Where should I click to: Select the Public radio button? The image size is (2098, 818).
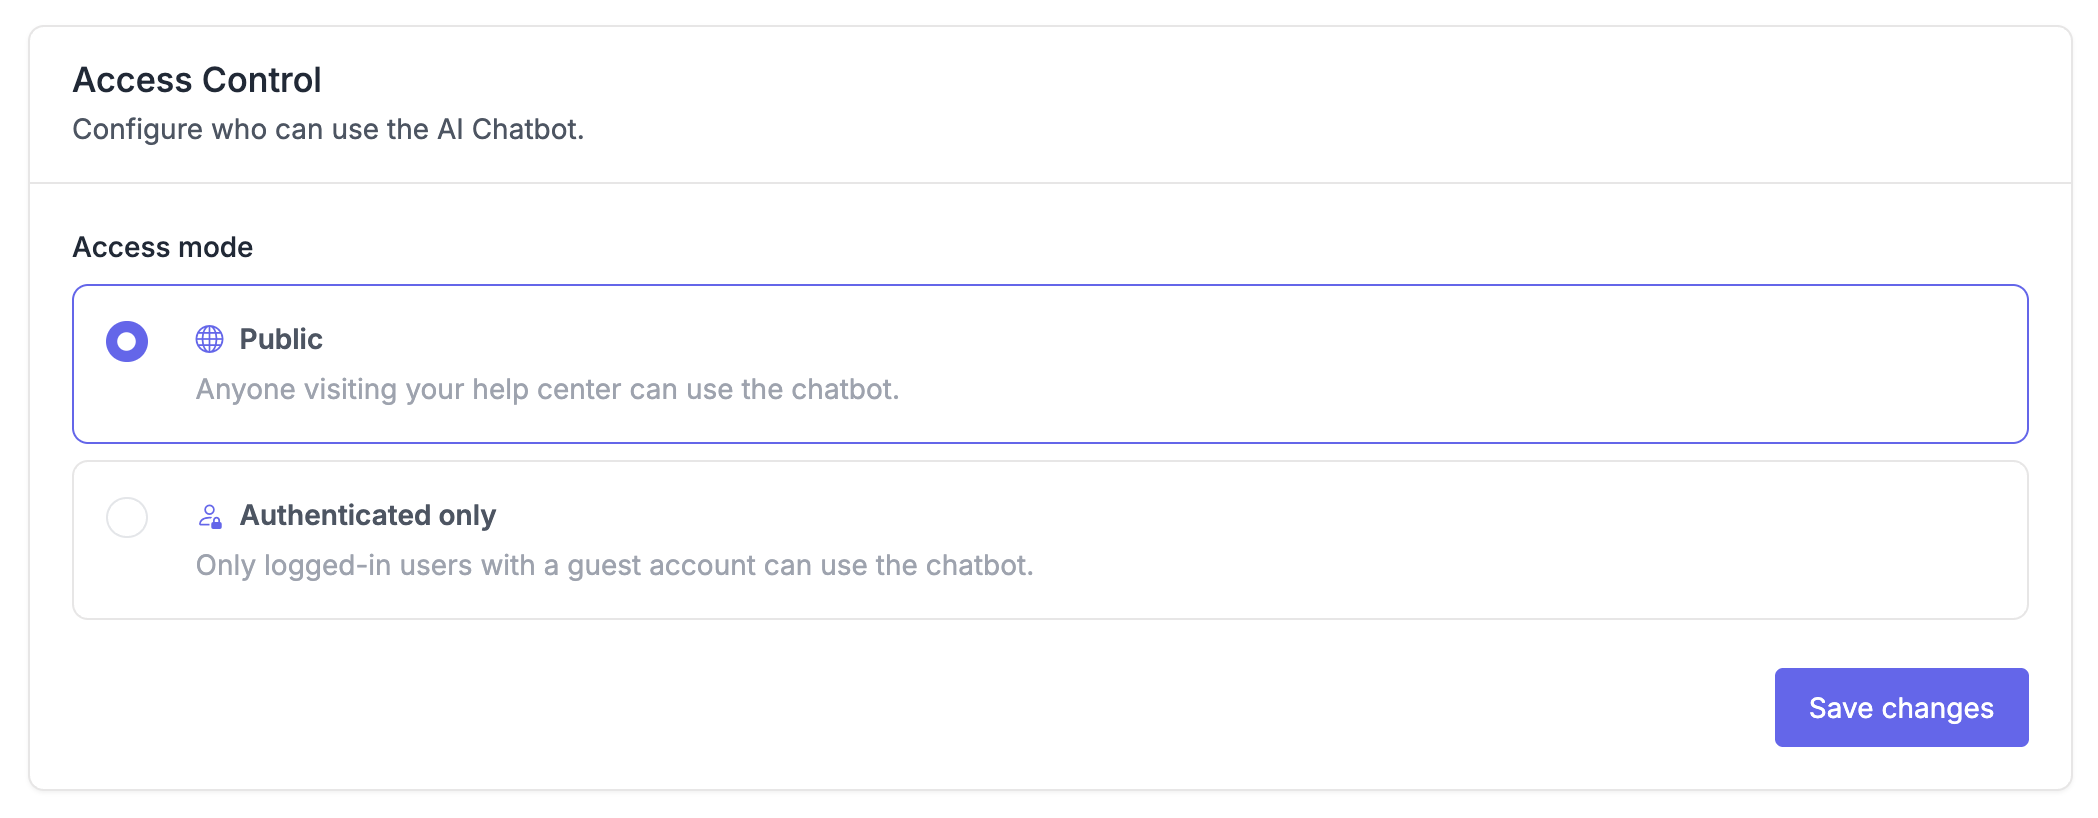127,341
